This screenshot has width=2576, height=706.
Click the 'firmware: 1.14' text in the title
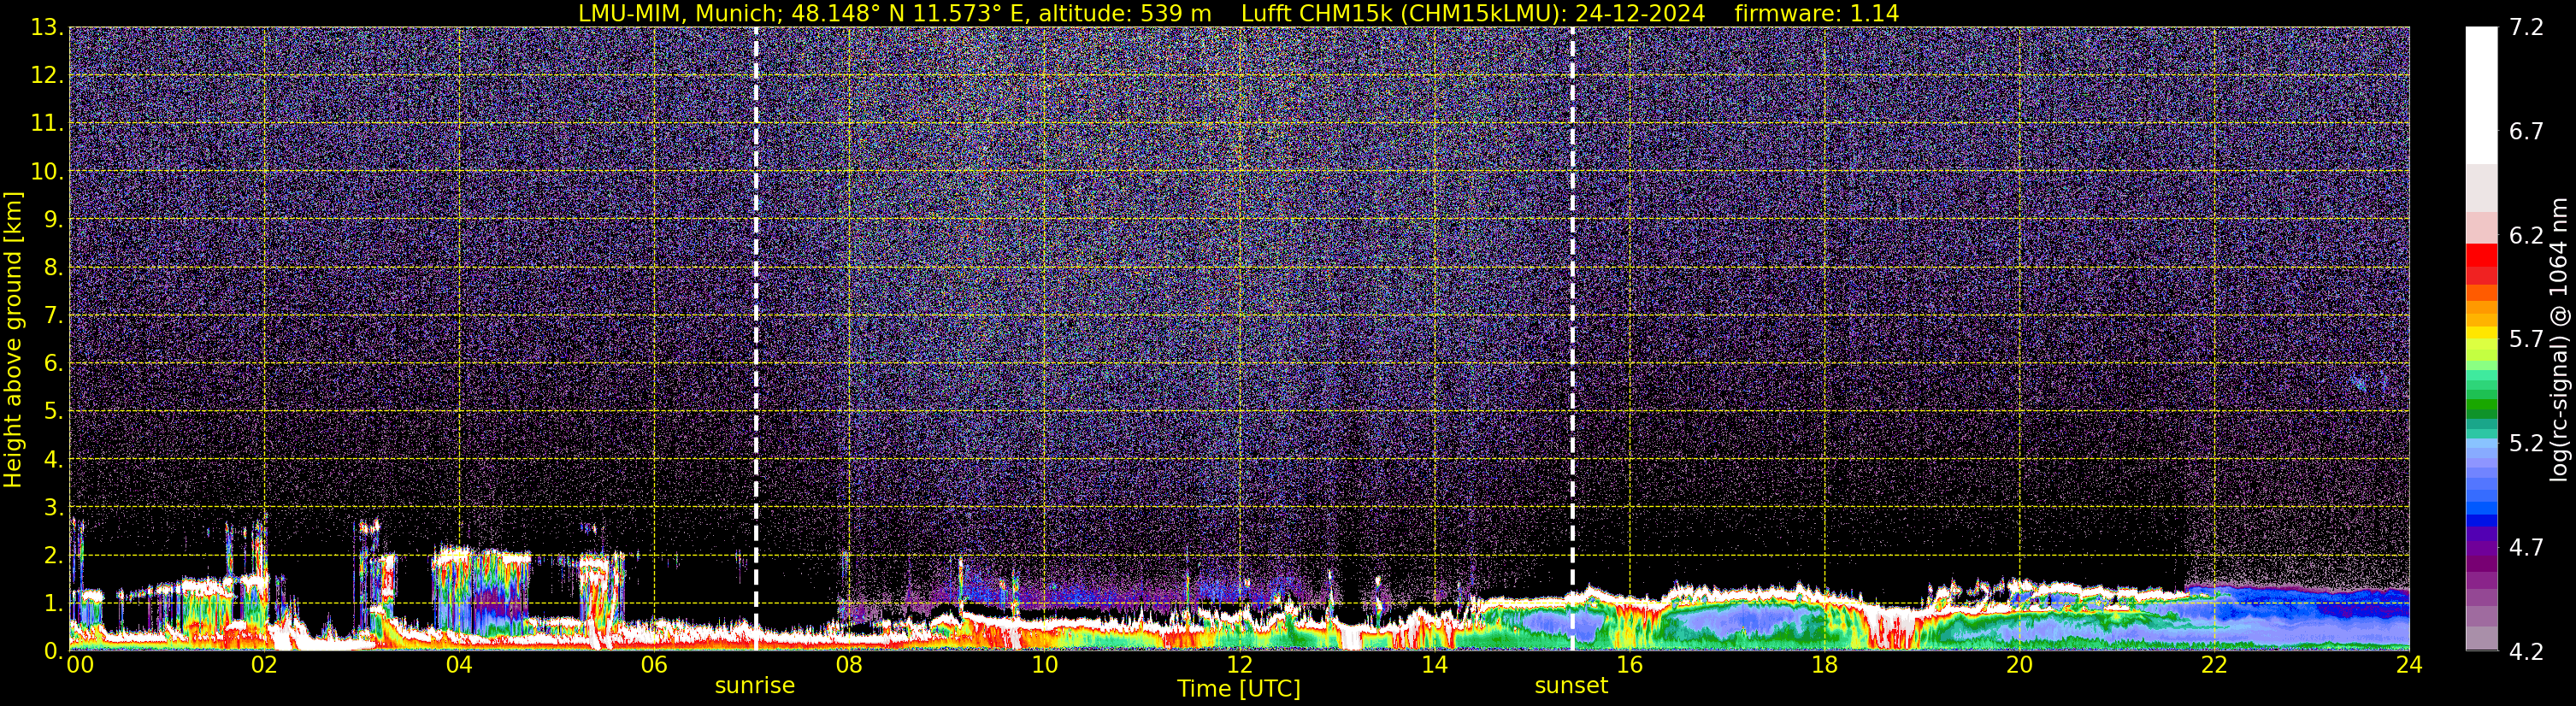pyautogui.click(x=1816, y=13)
